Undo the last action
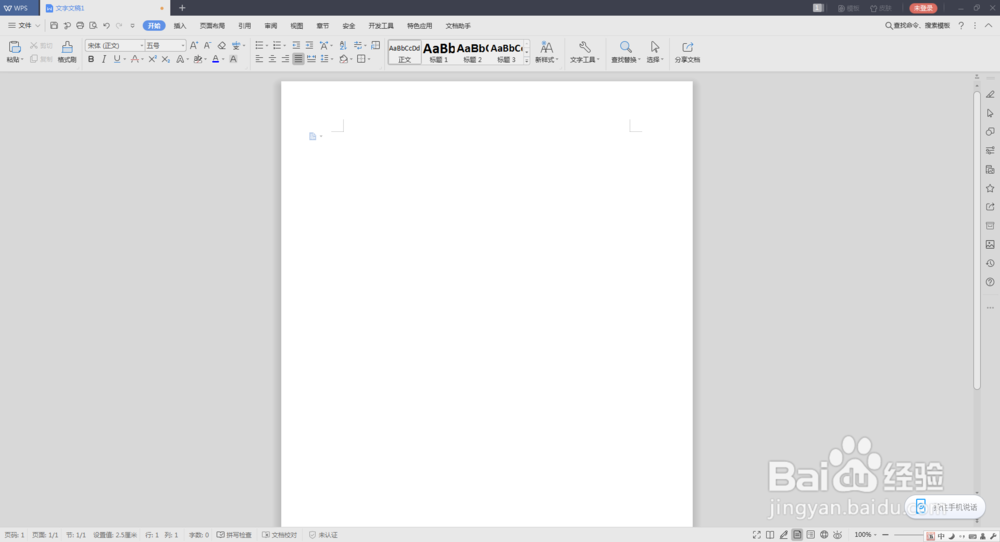The height and width of the screenshot is (542, 1000). [x=107, y=26]
